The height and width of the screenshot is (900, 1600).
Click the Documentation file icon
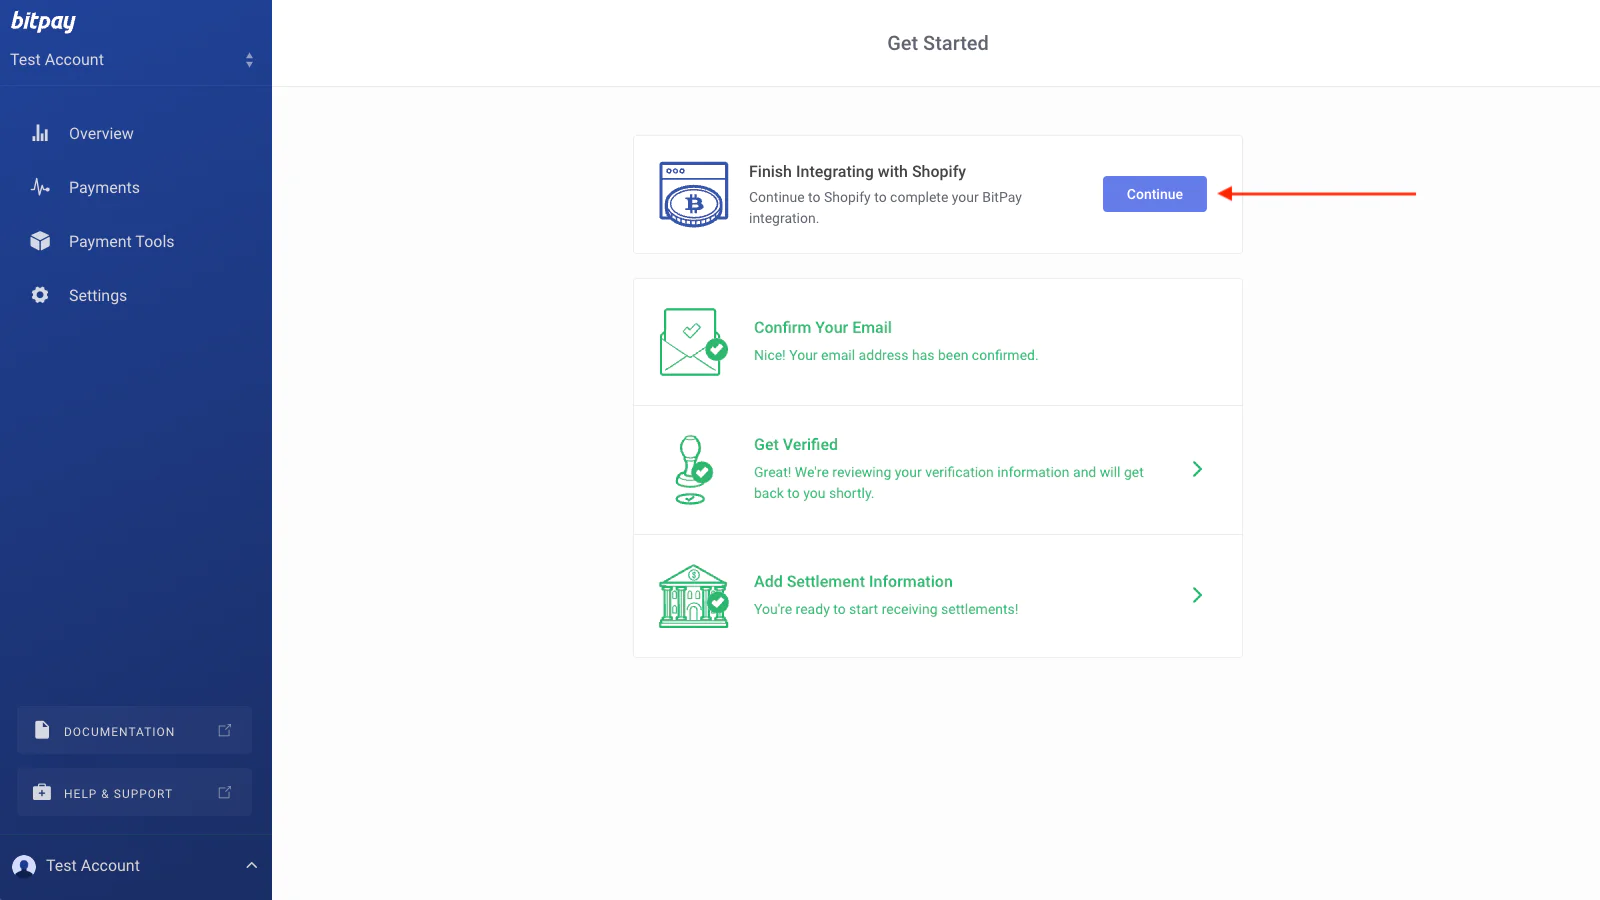tap(42, 730)
